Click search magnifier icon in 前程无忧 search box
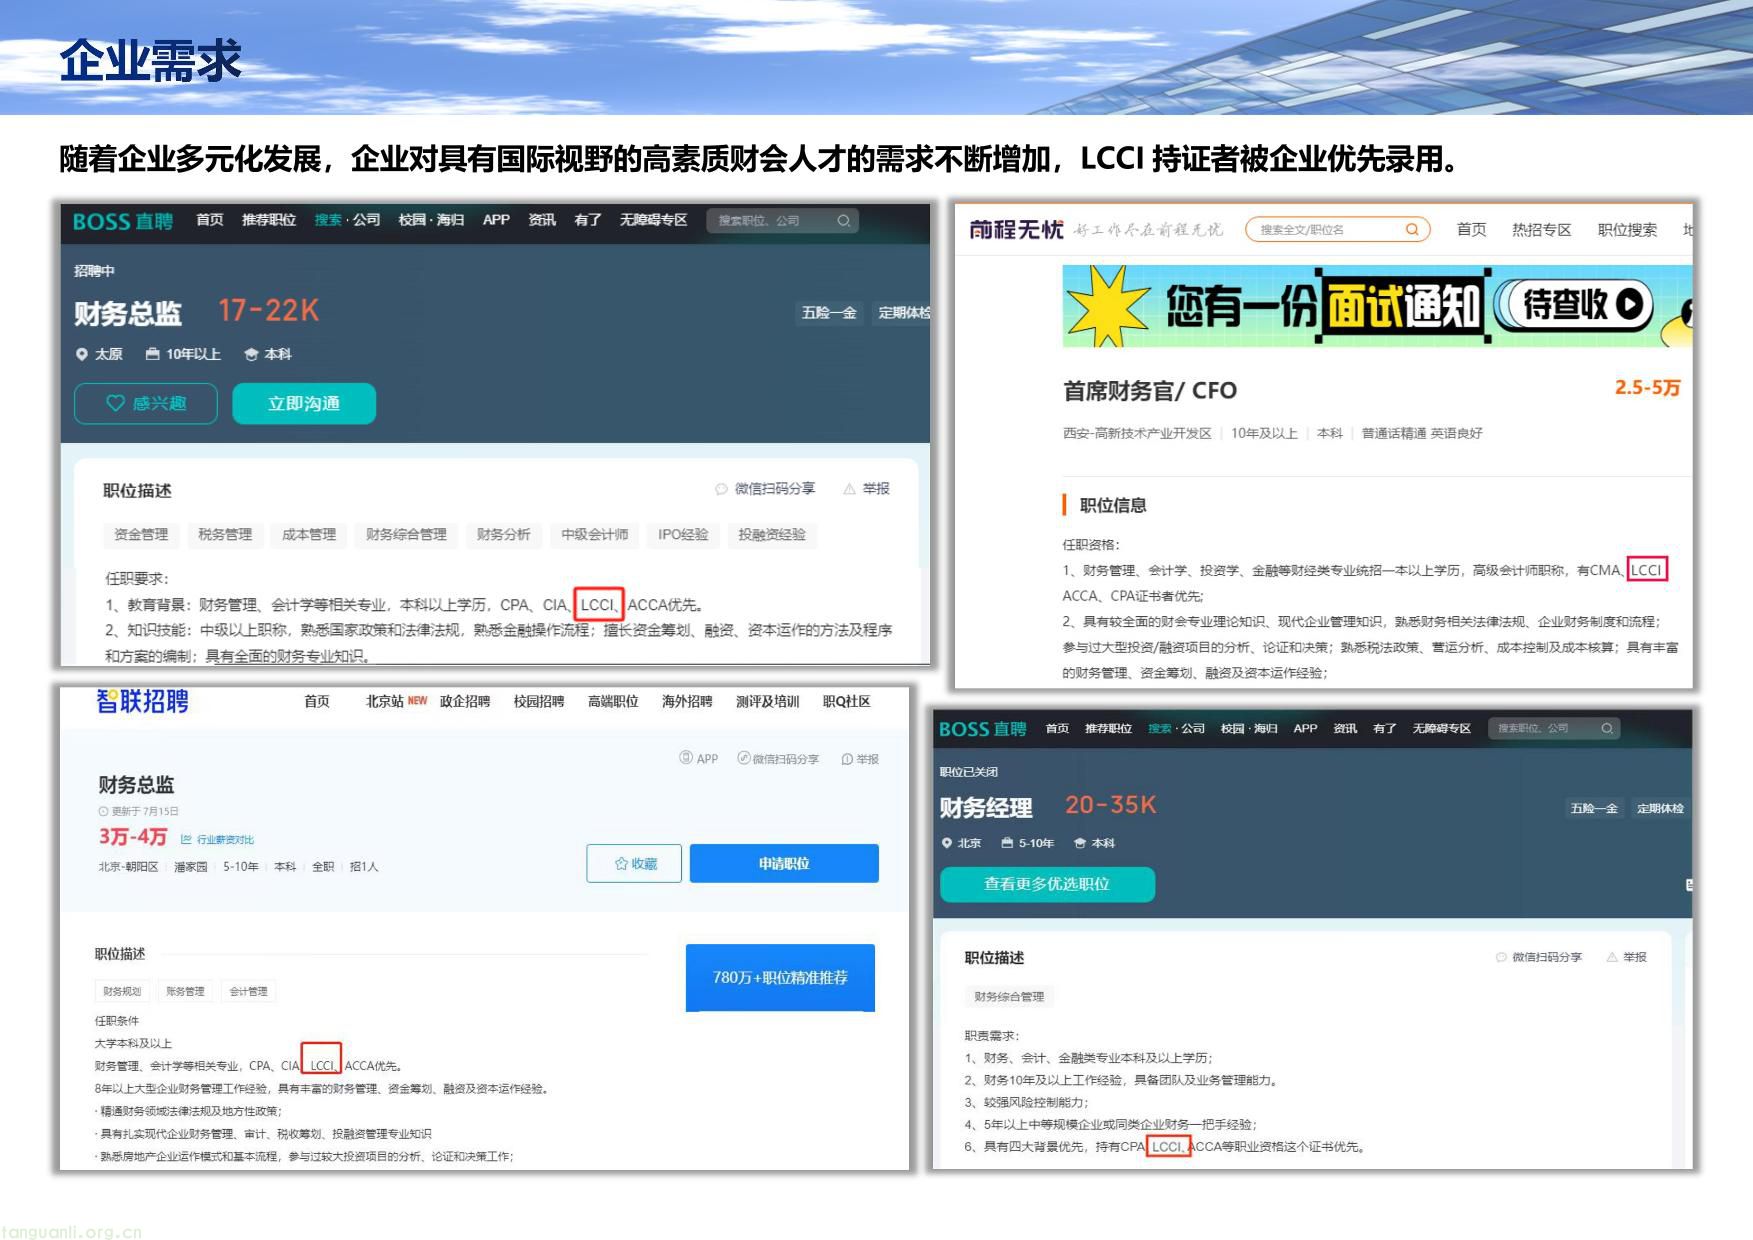Screen dimensions: 1753x1240 (x=1412, y=229)
